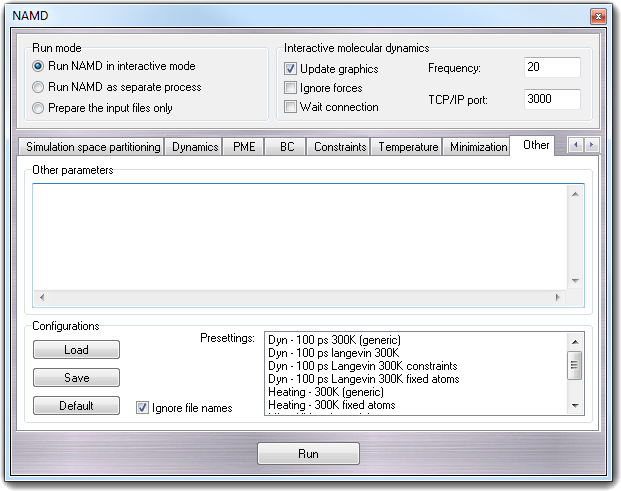This screenshot has height=491, width=621.
Task: Click the Default configuration button
Action: click(x=76, y=406)
